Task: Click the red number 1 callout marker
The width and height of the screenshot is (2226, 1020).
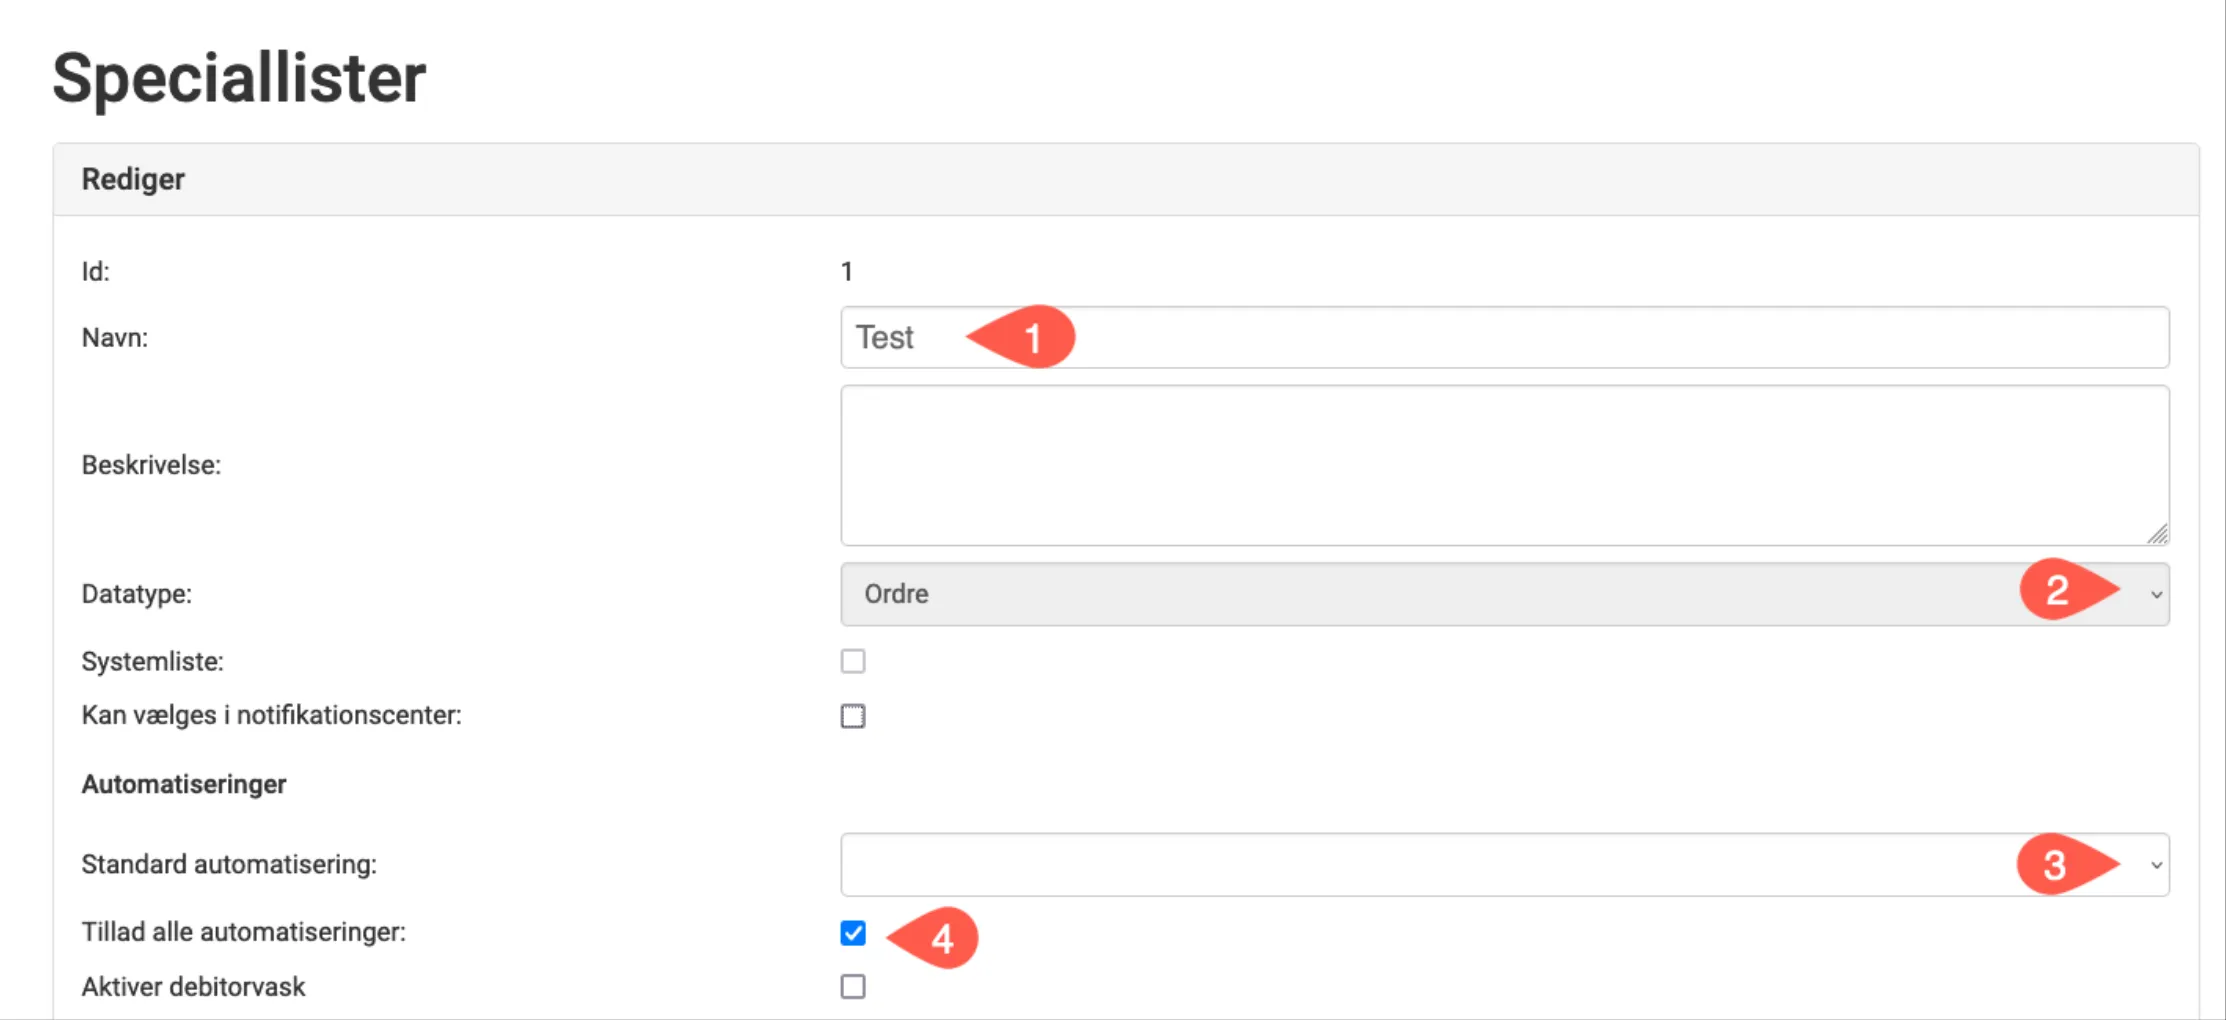Action: point(1030,337)
